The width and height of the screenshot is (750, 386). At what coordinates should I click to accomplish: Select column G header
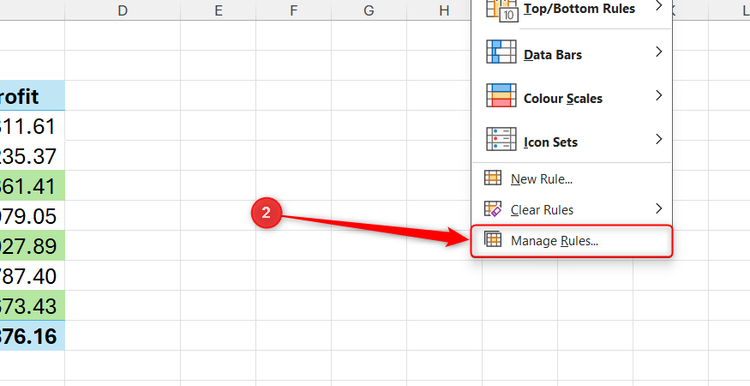click(369, 10)
